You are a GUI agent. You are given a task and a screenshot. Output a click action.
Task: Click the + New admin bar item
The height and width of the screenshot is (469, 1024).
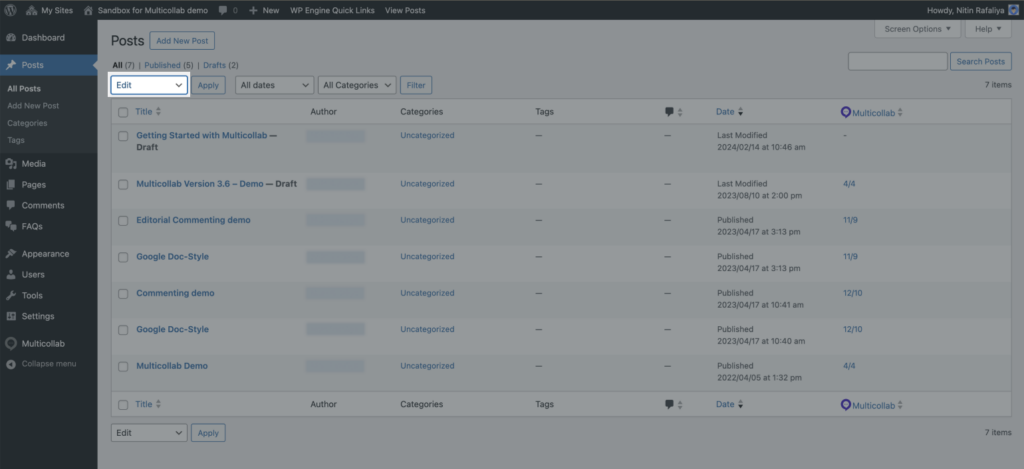click(x=264, y=10)
